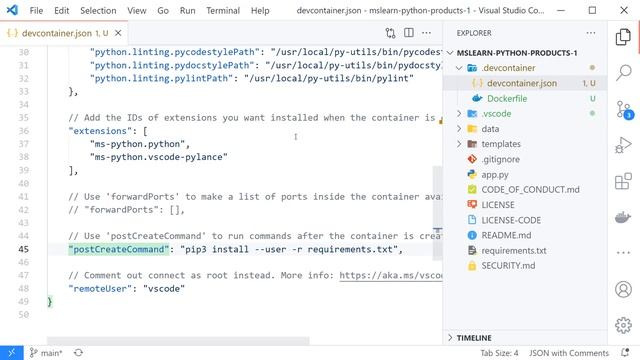Click "ms-python.vscode-pylance" extension string
The height and width of the screenshot is (360, 640).
(159, 157)
